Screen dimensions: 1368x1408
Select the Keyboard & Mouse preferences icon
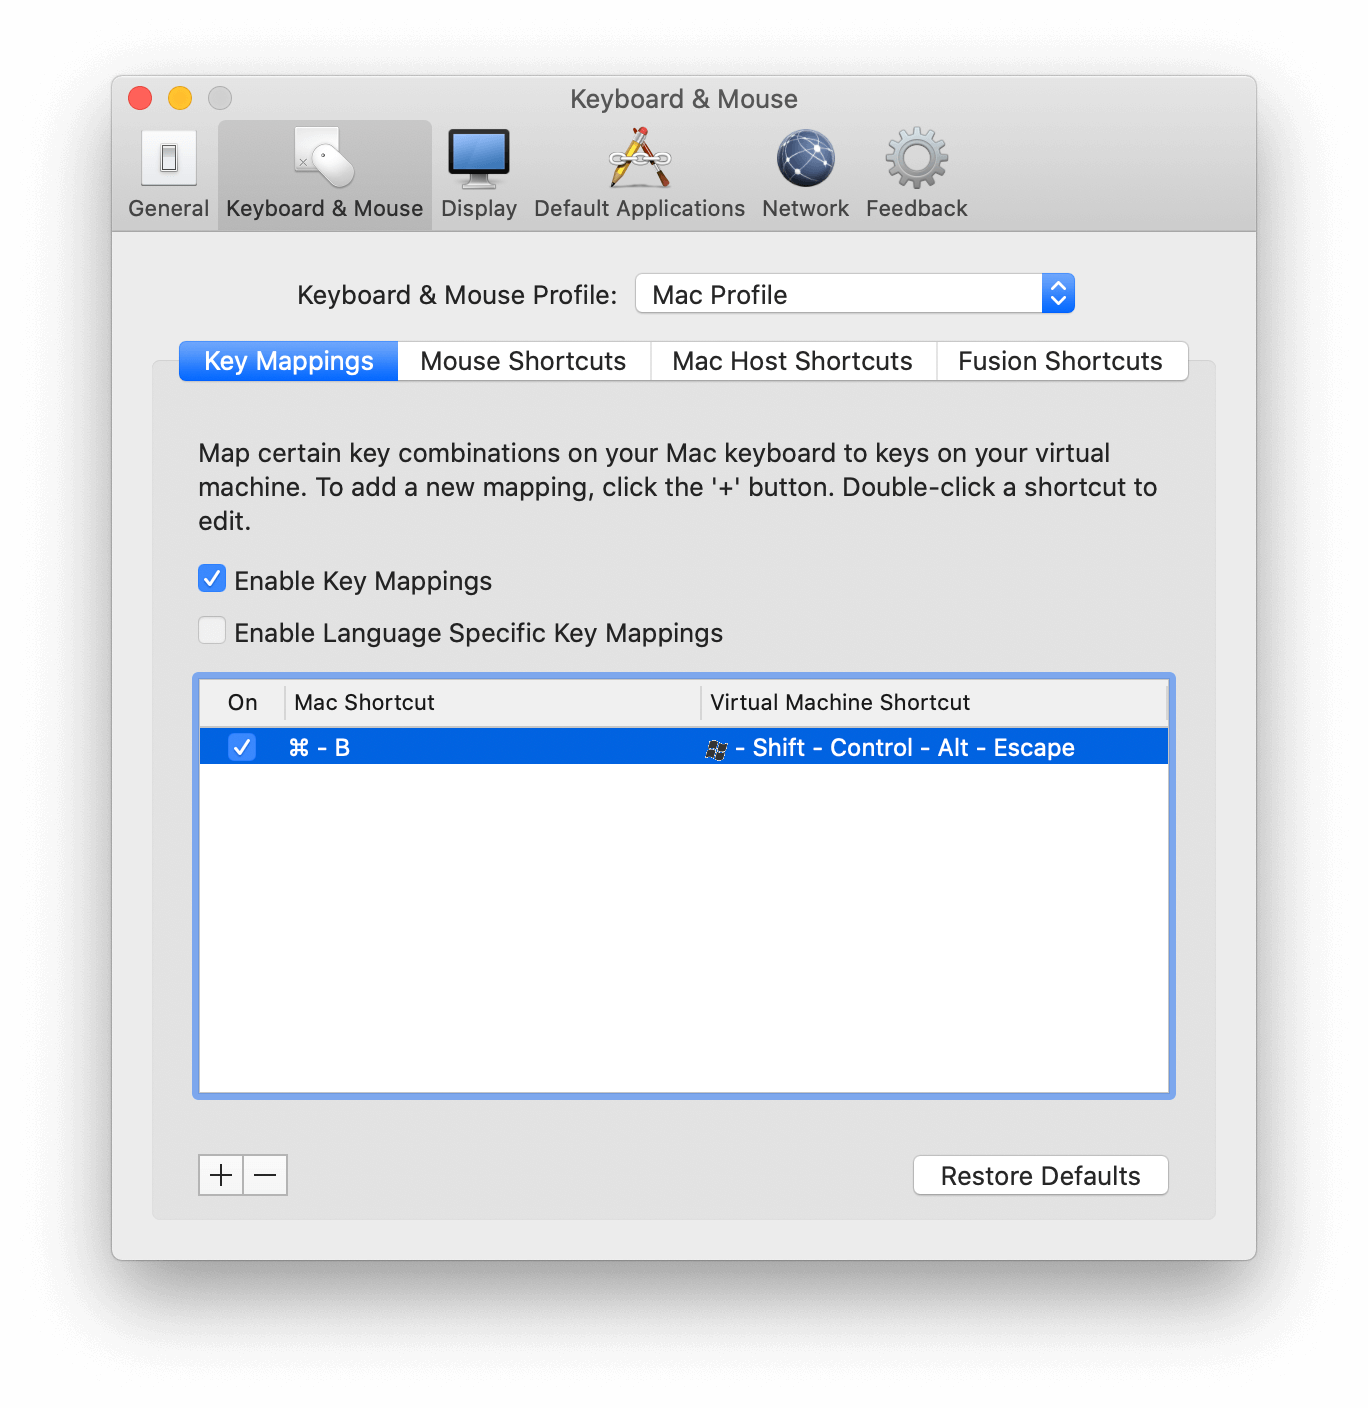[x=323, y=172]
